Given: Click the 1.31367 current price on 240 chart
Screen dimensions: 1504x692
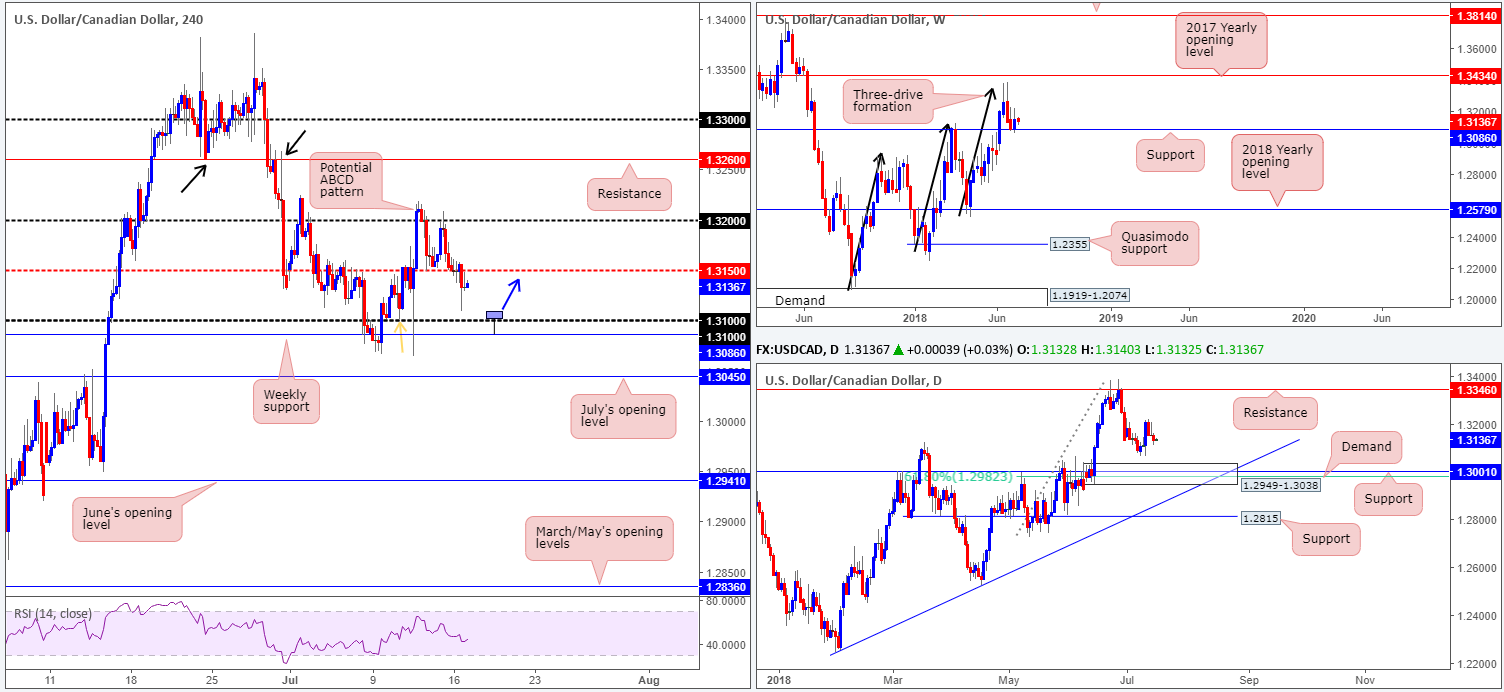Looking at the screenshot, I should tap(725, 286).
